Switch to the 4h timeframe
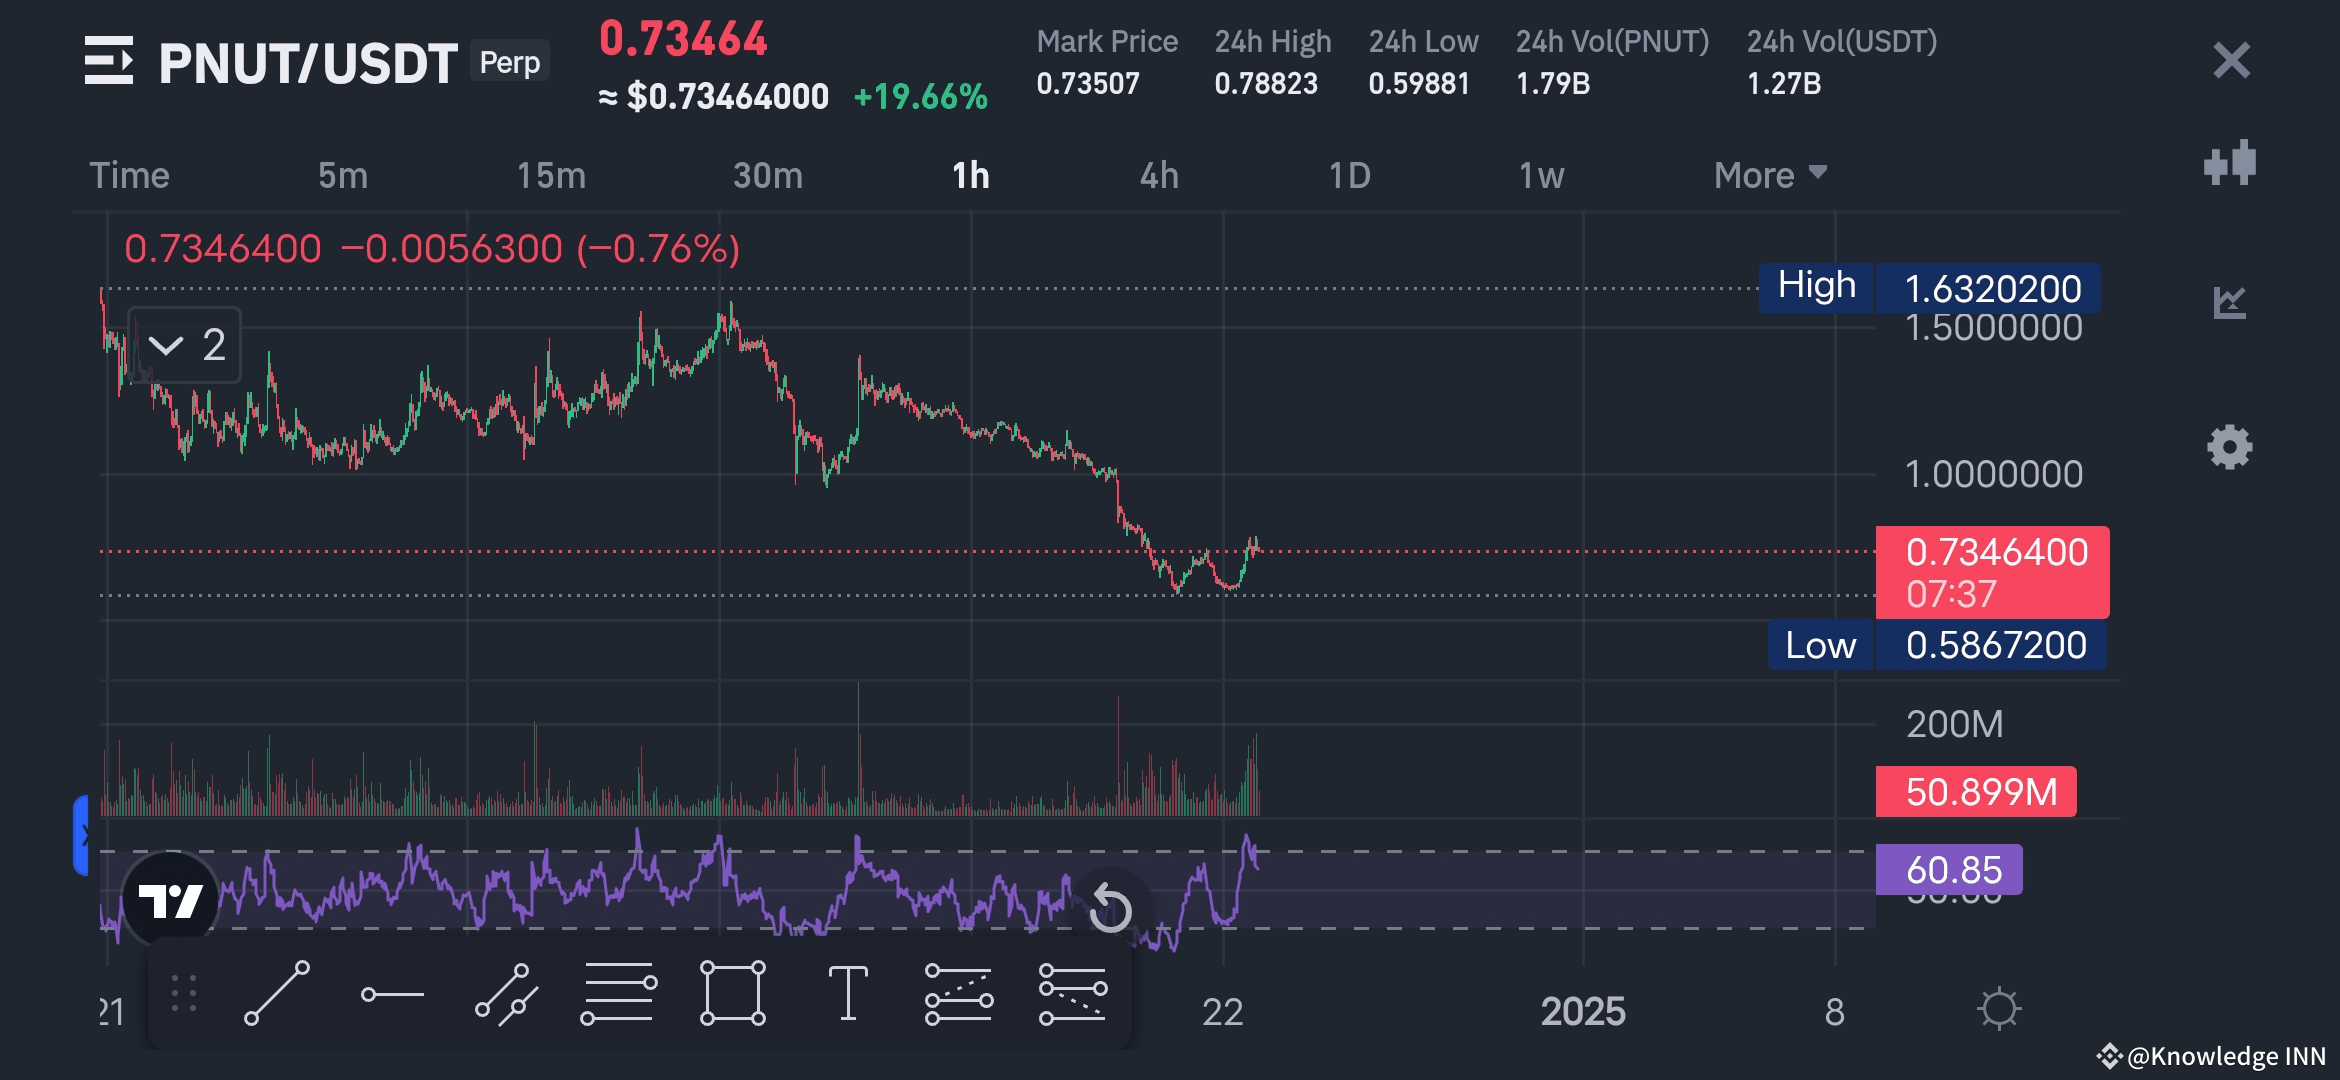 (1159, 175)
